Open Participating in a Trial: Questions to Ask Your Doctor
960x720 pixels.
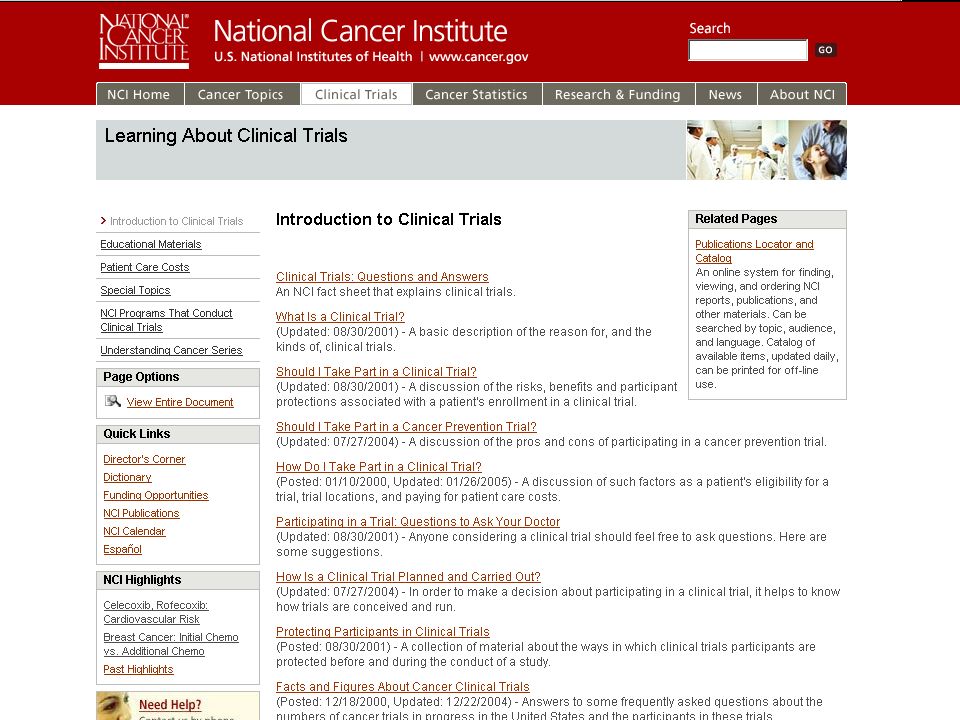[418, 522]
